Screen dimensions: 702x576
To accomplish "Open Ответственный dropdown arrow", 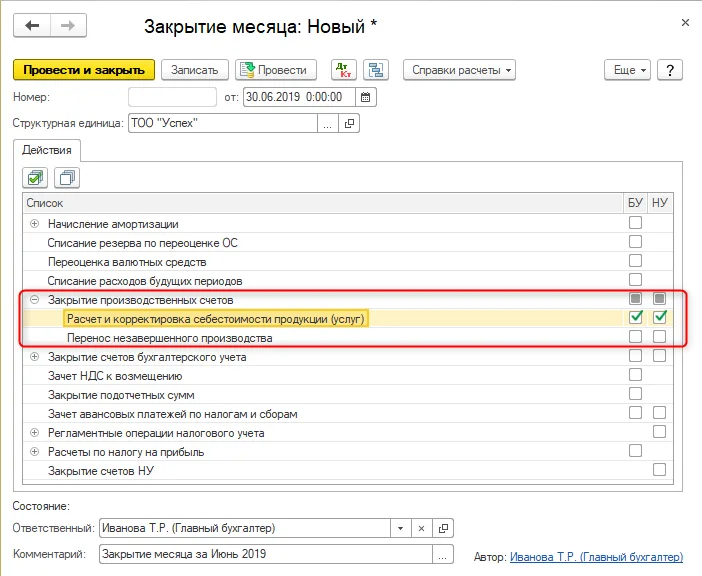I will [x=400, y=529].
